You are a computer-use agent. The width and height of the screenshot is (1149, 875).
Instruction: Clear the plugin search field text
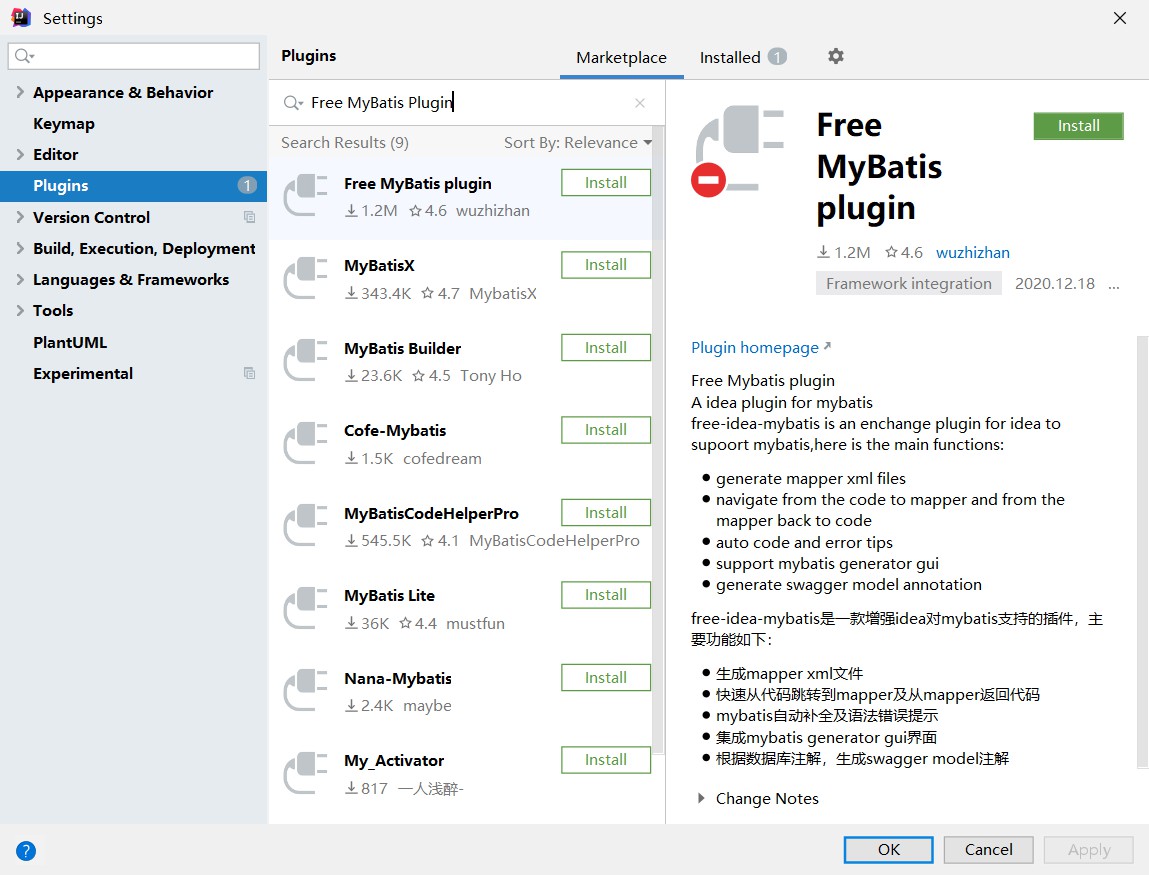coord(640,103)
